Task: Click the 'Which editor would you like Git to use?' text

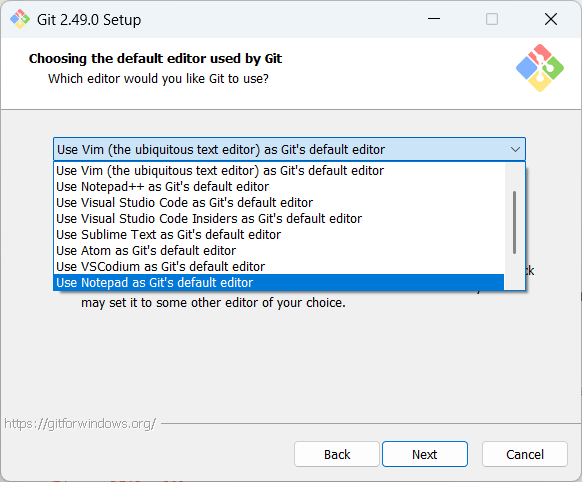Action: click(158, 79)
